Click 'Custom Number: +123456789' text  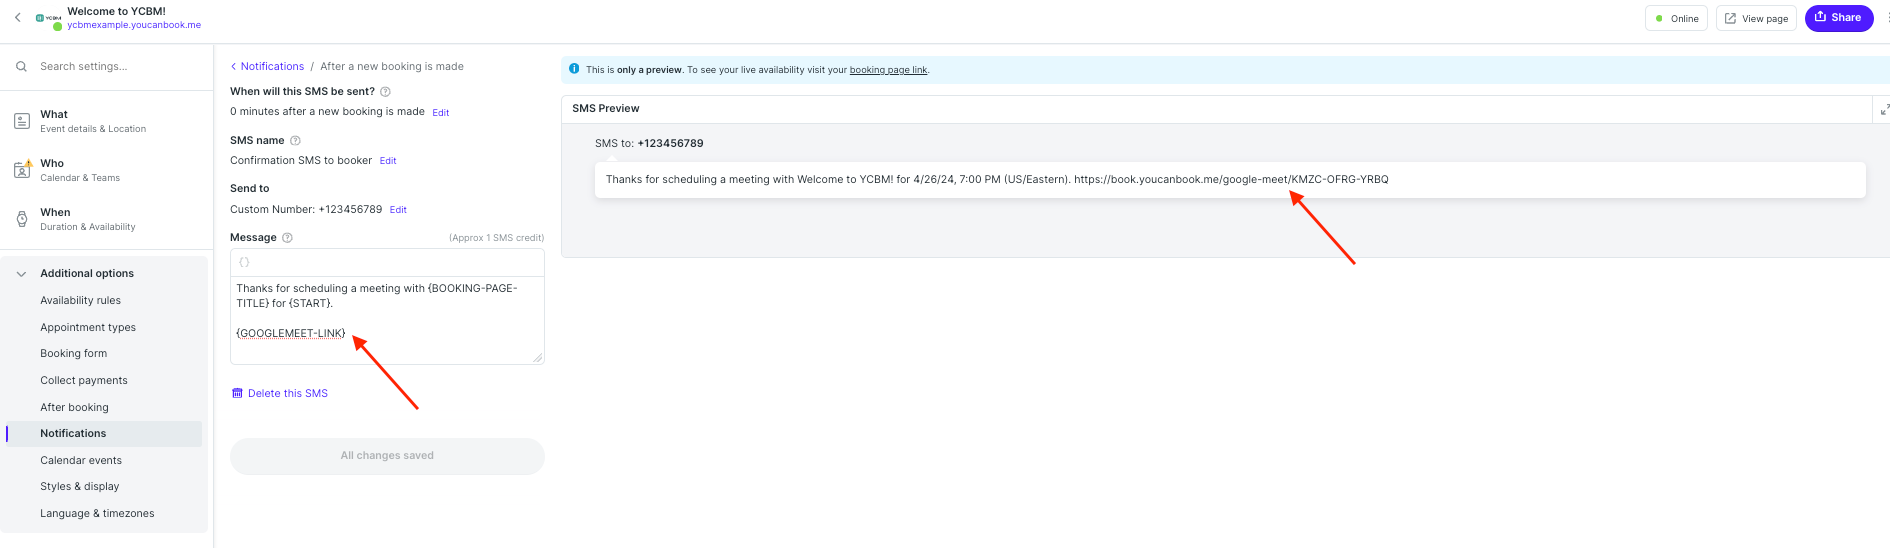click(x=306, y=209)
